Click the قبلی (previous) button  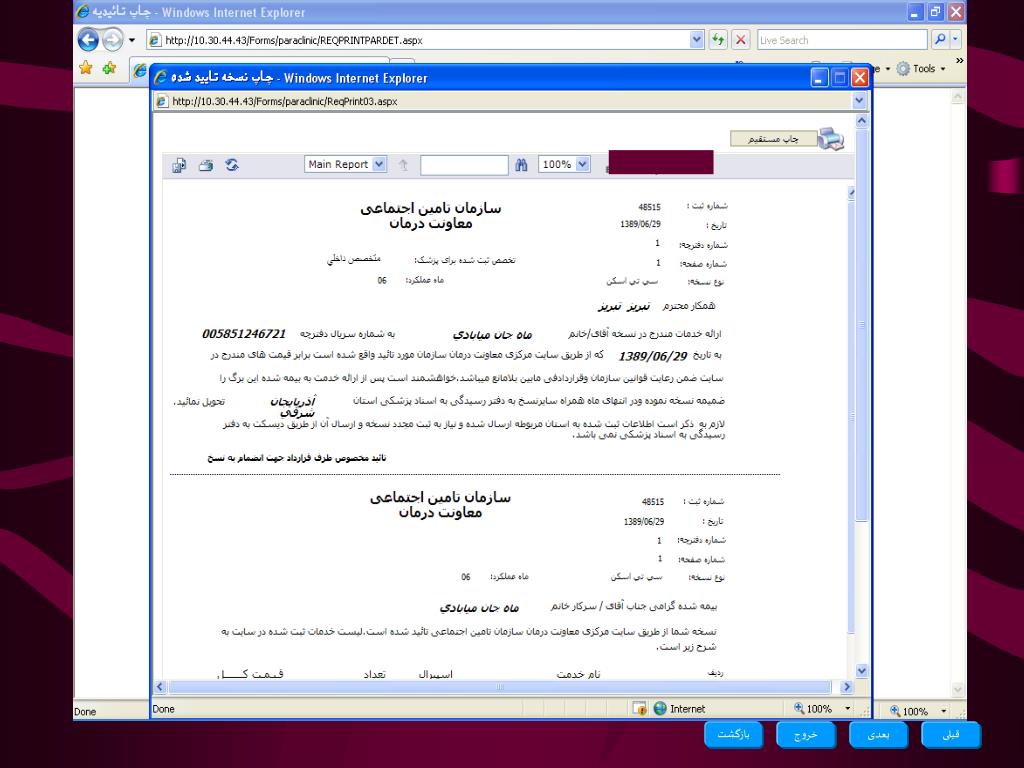coord(950,735)
